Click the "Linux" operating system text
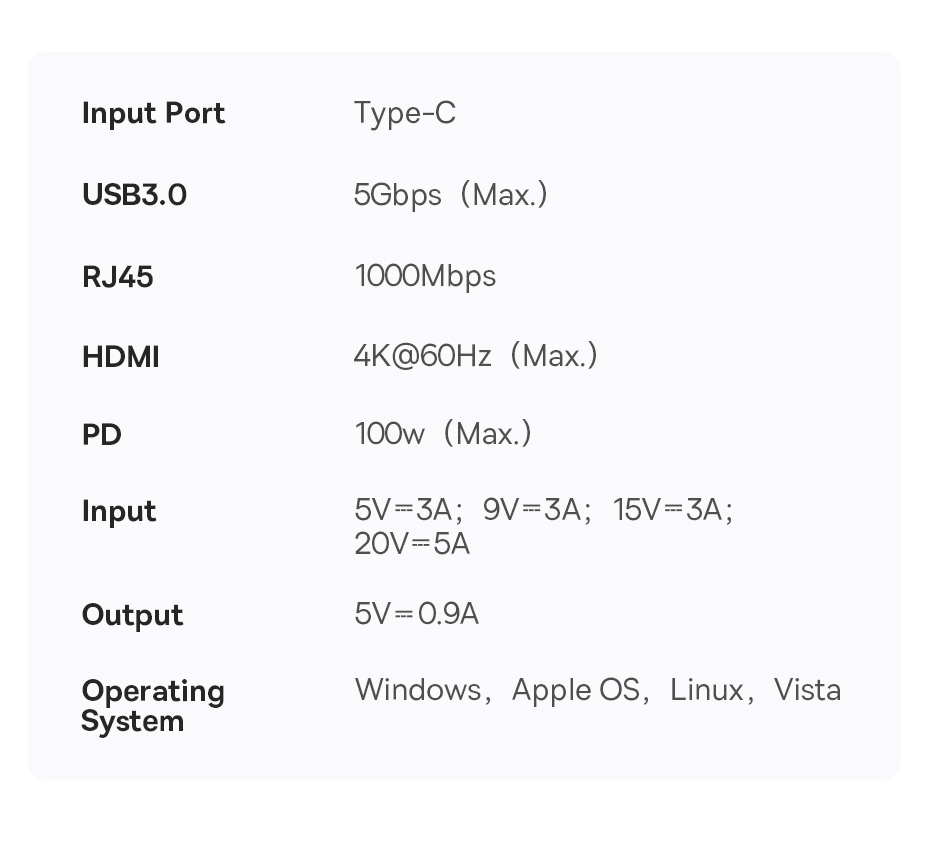The height and width of the screenshot is (854, 930). click(x=706, y=690)
